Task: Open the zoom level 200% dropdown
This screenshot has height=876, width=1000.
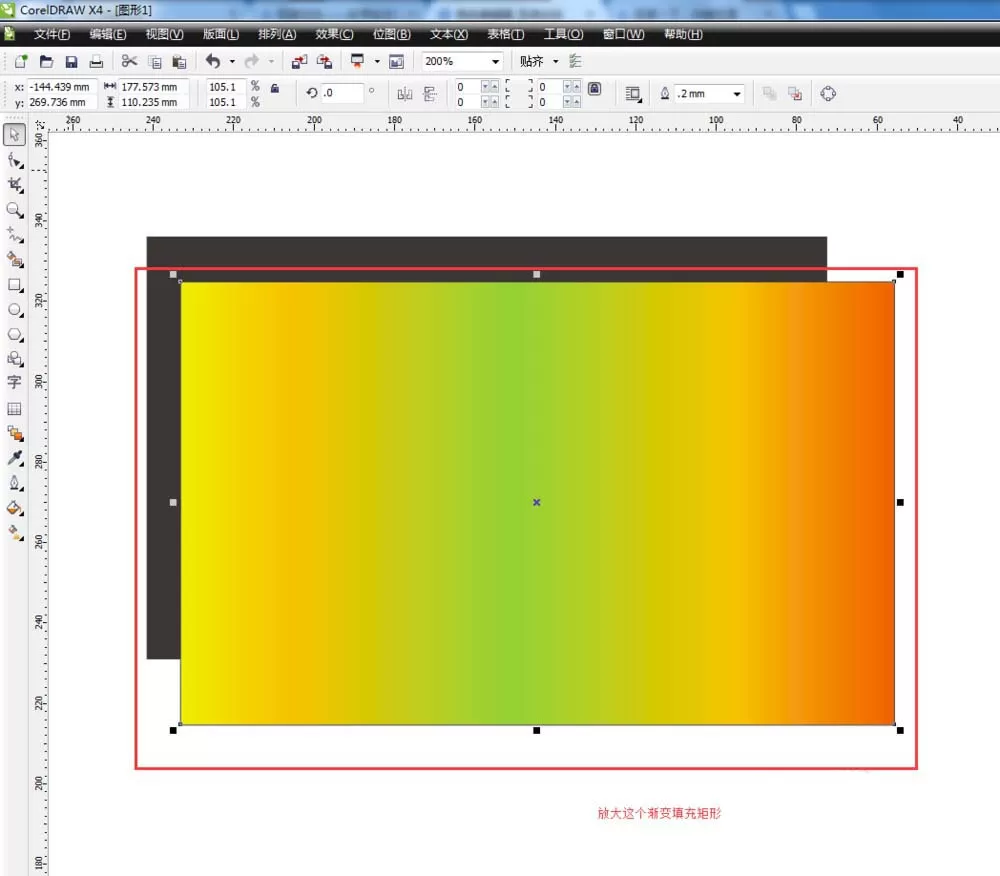Action: pos(495,62)
